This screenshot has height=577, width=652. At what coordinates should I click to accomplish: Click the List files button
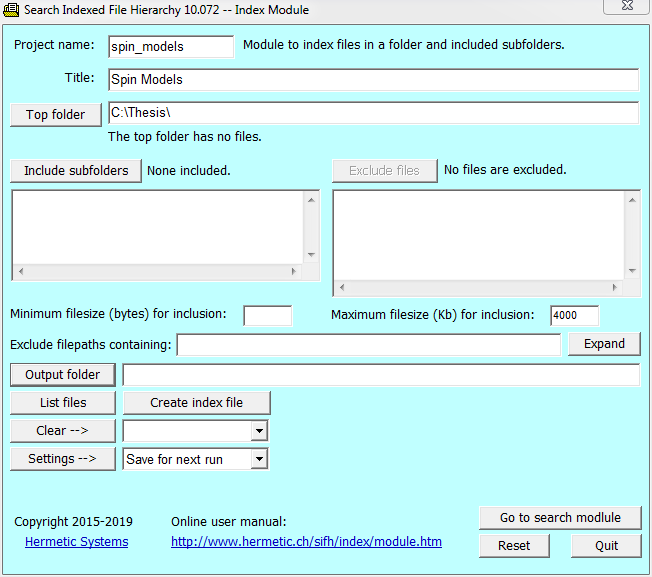[x=63, y=403]
